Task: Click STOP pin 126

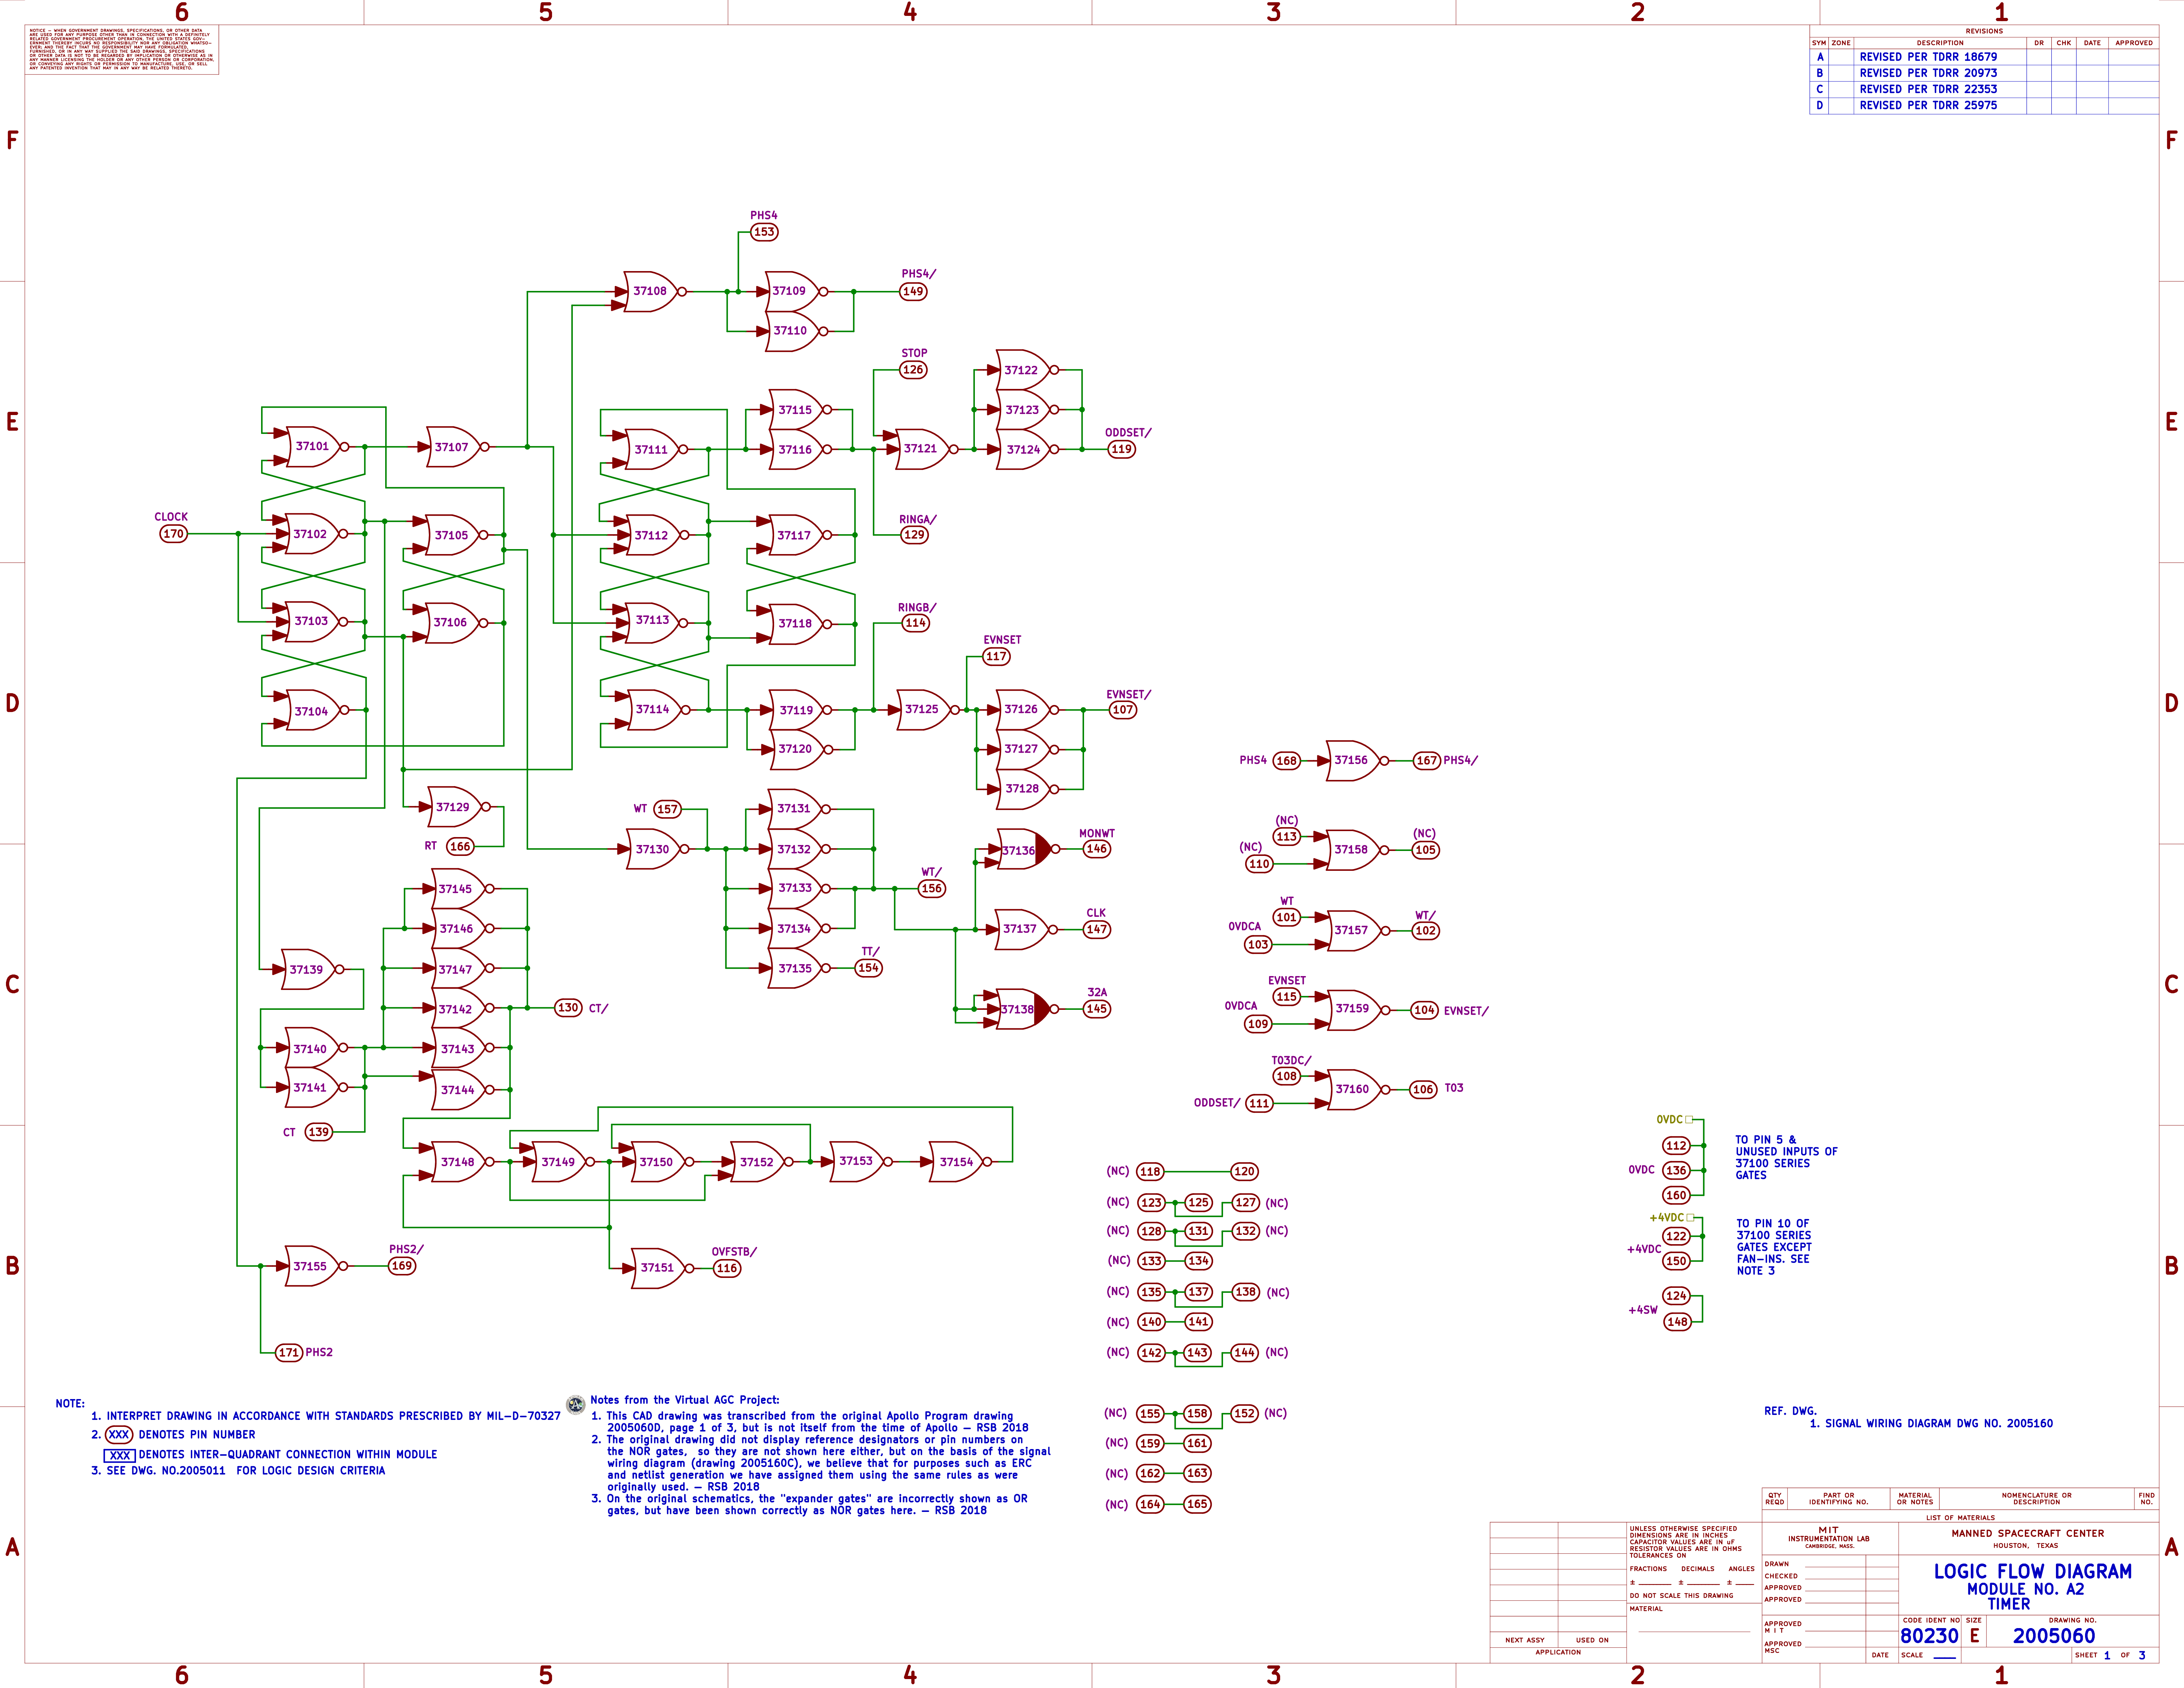Action: [913, 370]
